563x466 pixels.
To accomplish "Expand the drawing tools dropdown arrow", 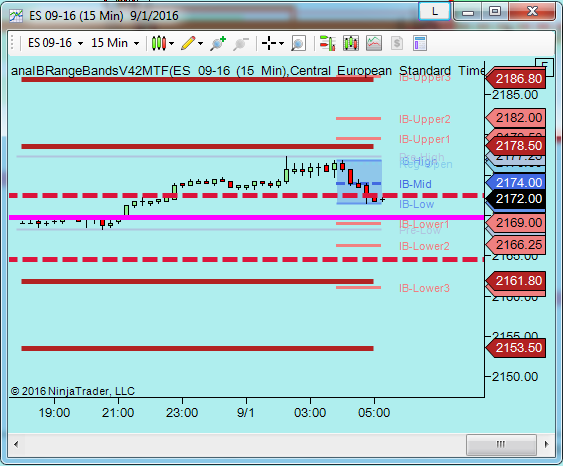I will (x=200, y=44).
